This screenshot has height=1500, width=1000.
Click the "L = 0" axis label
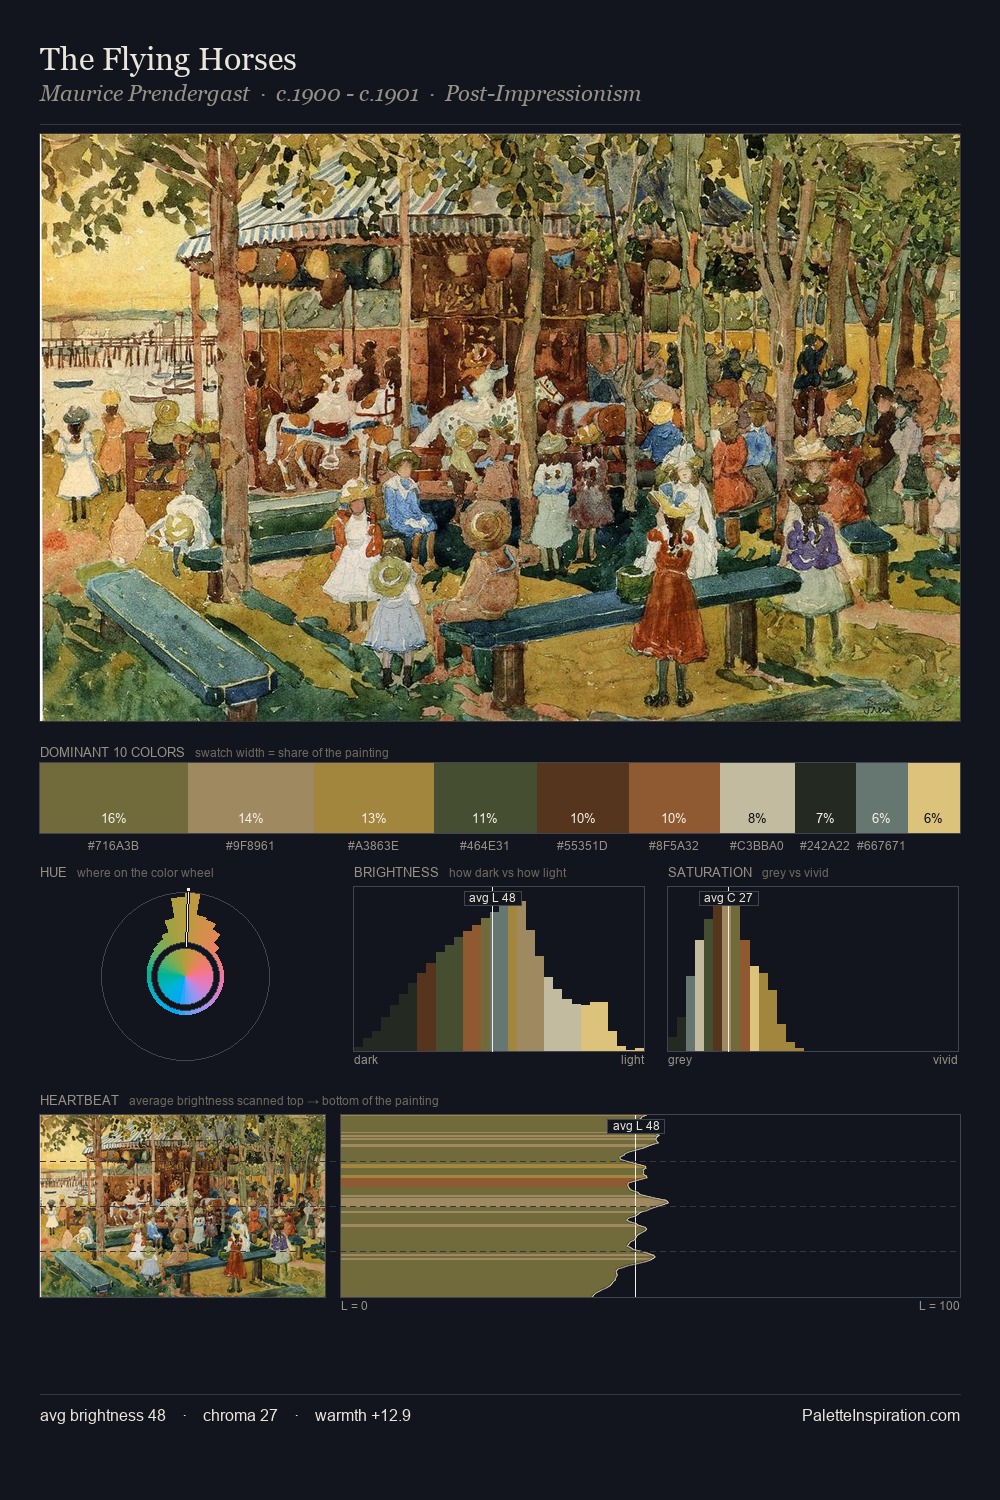pyautogui.click(x=354, y=1306)
